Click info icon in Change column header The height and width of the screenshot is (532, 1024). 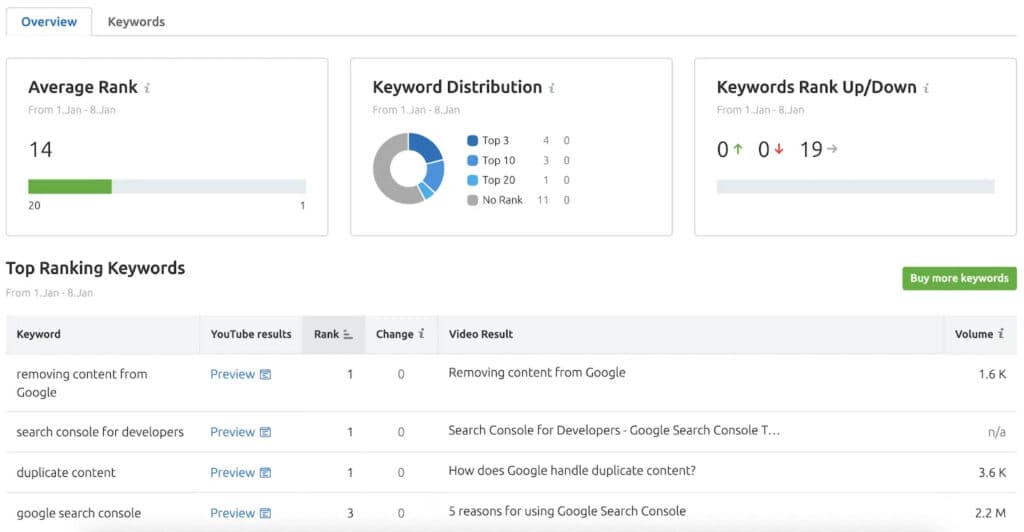tap(421, 334)
